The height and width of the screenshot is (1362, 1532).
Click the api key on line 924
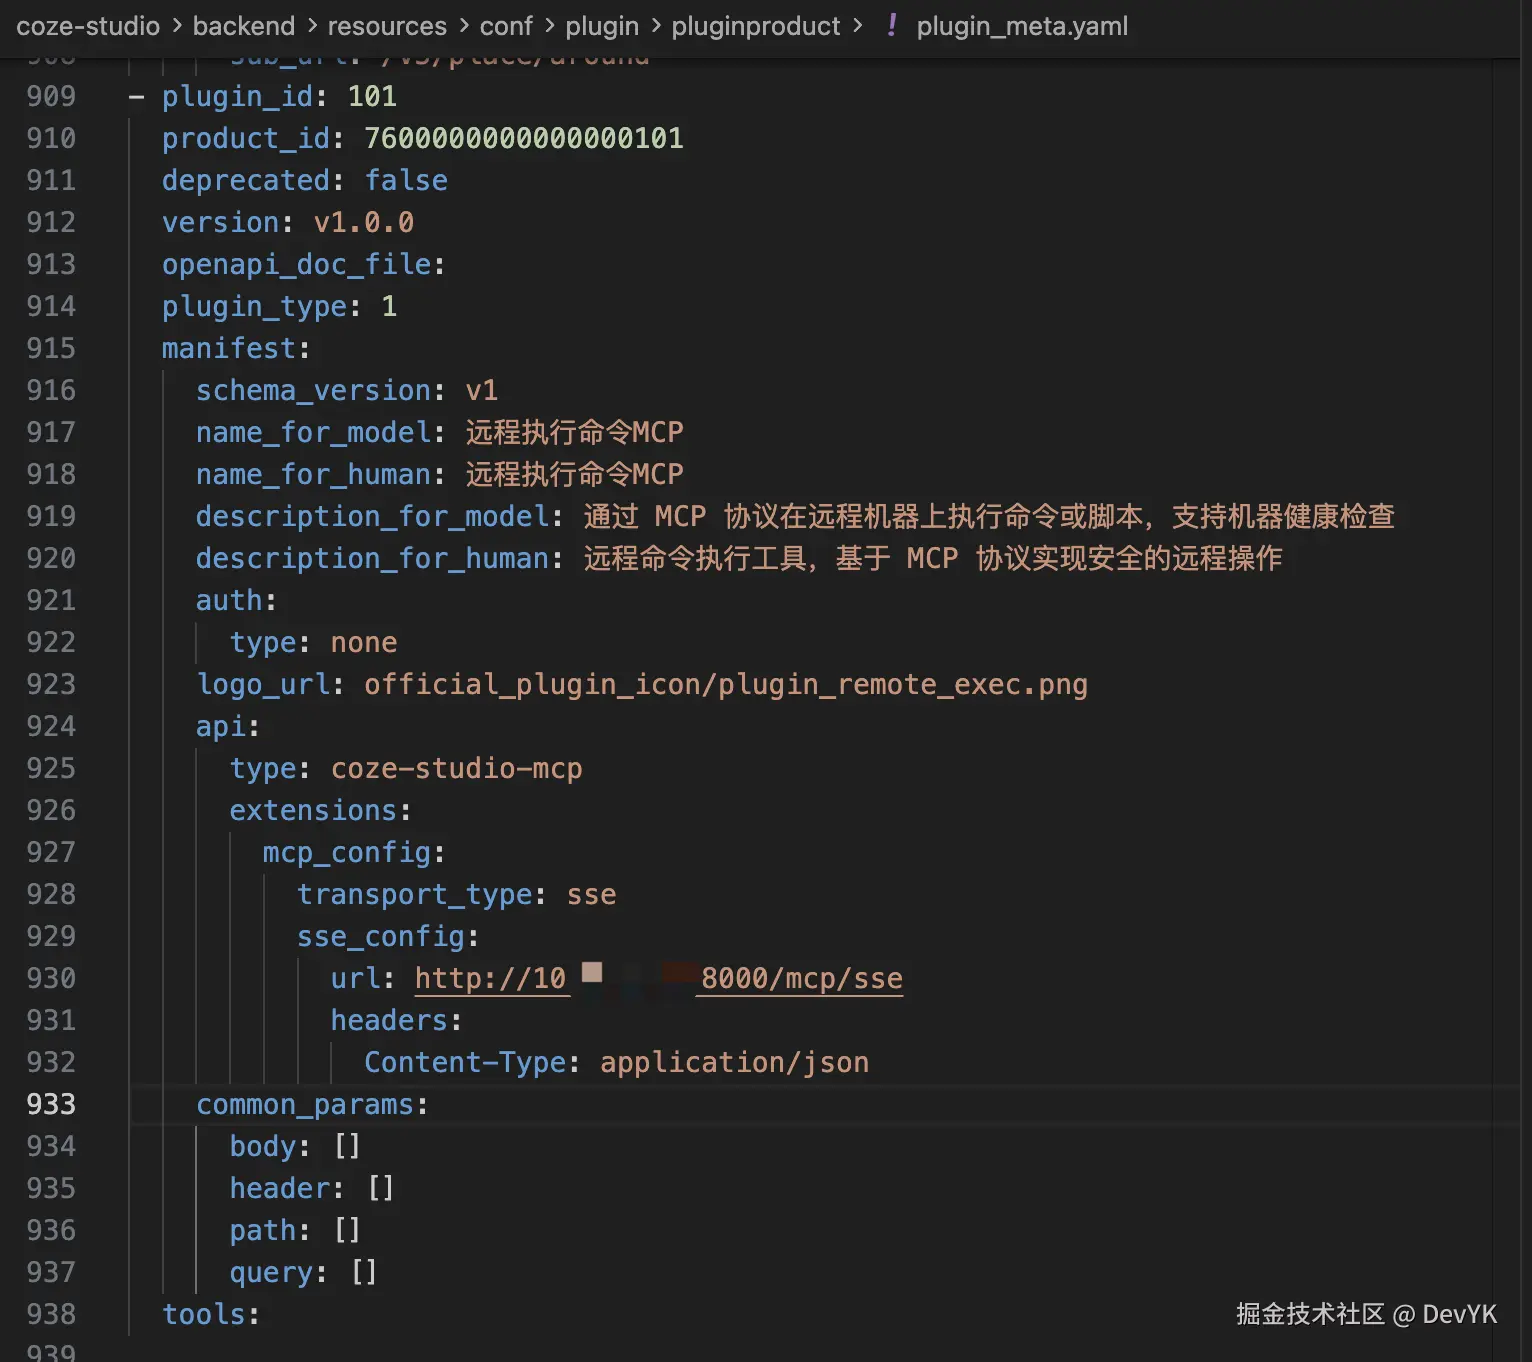(x=221, y=726)
